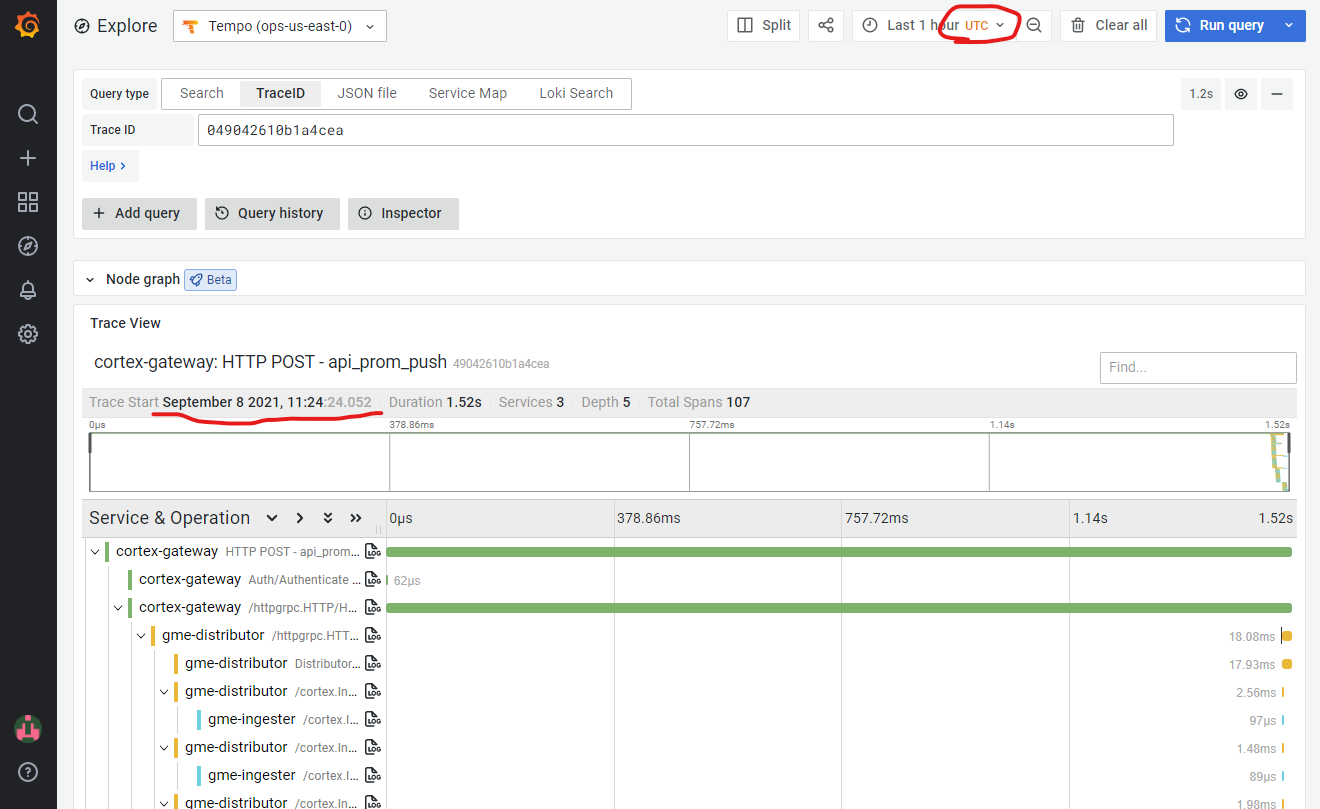The height and width of the screenshot is (809, 1320).
Task: Click the share shortened link icon
Action: click(x=826, y=25)
